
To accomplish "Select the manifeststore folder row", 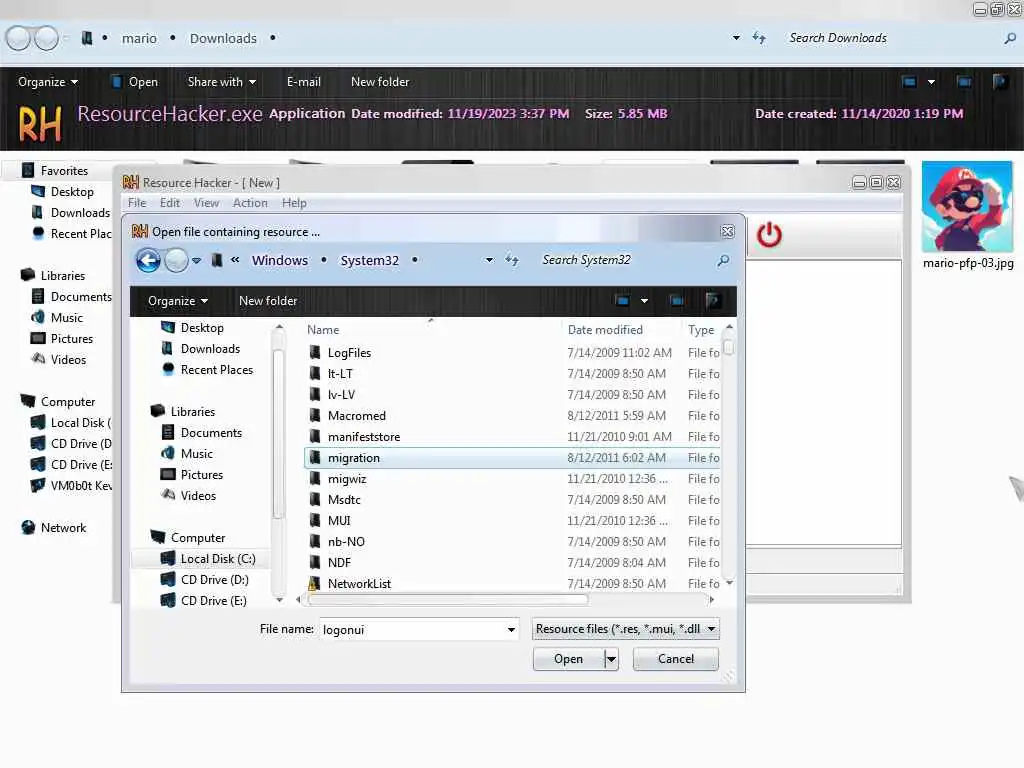I will (512, 437).
